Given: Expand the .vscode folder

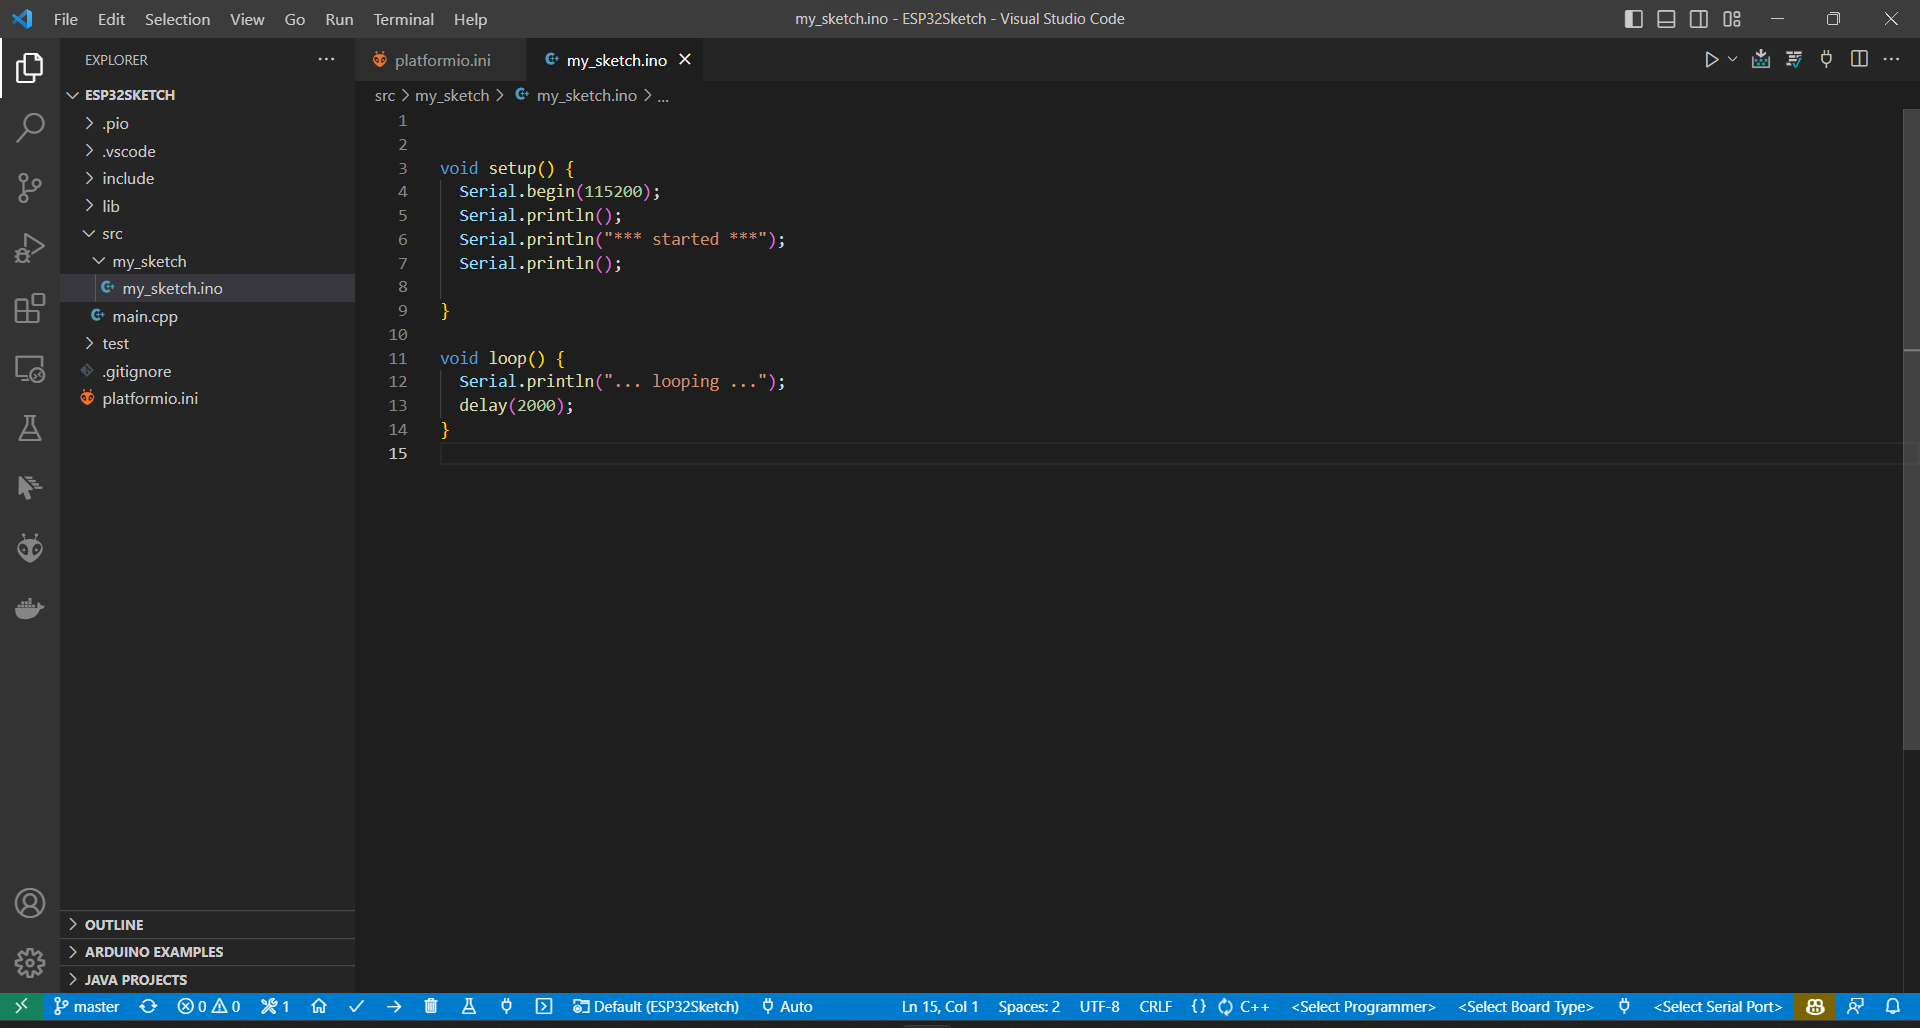Looking at the screenshot, I should (x=90, y=151).
